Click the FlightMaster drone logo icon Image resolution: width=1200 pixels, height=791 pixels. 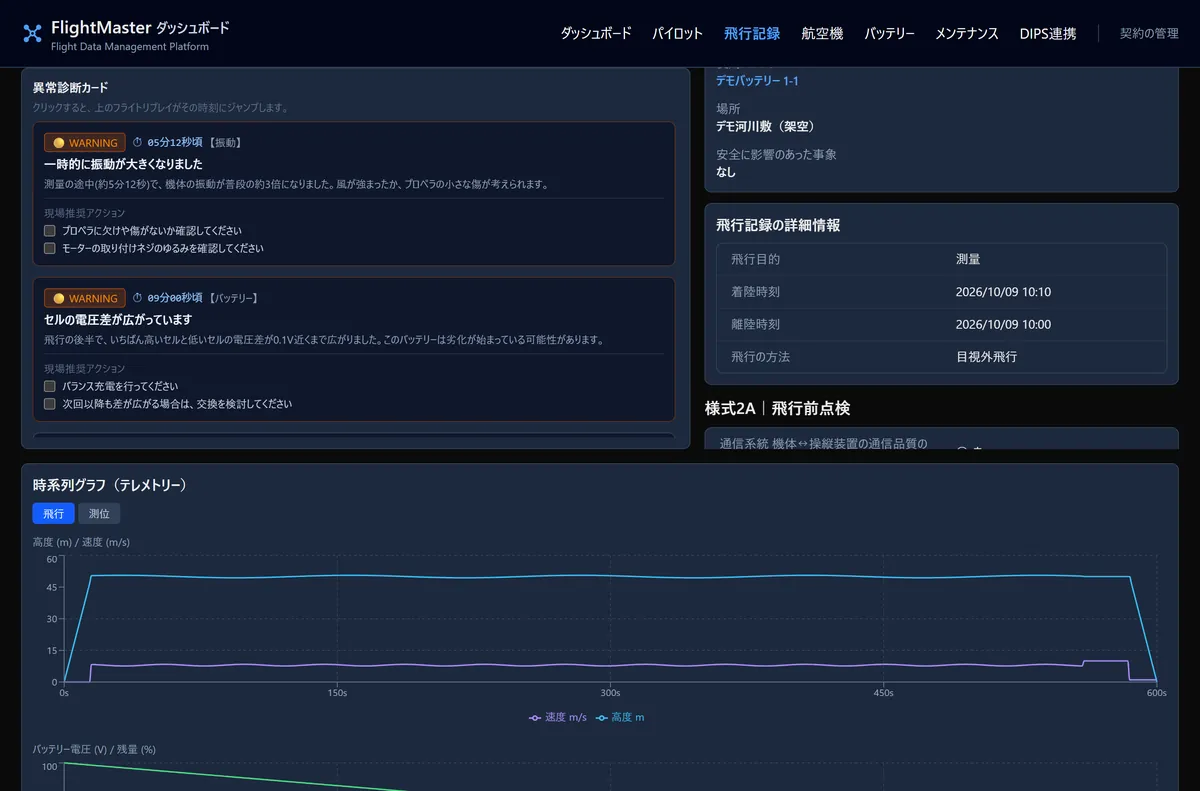32,33
